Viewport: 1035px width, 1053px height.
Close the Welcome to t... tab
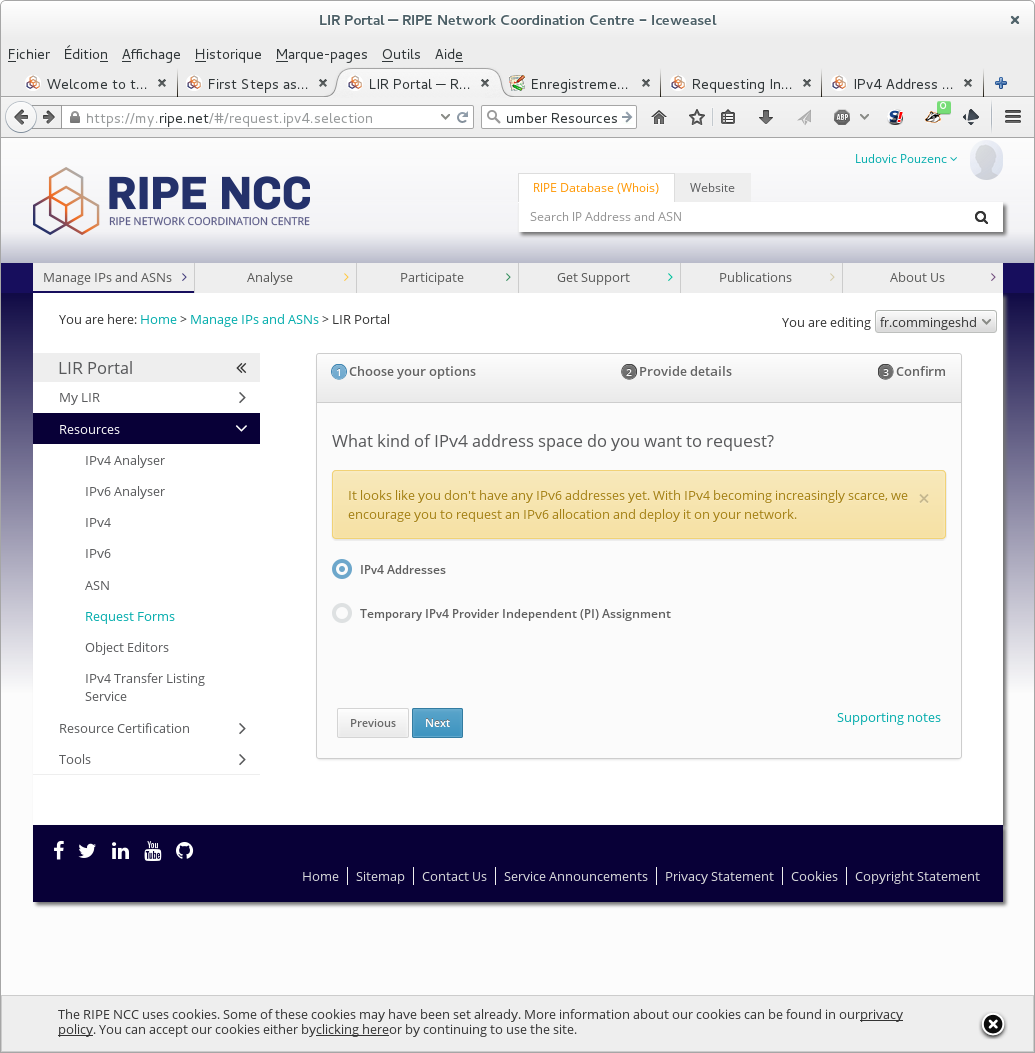tap(162, 83)
